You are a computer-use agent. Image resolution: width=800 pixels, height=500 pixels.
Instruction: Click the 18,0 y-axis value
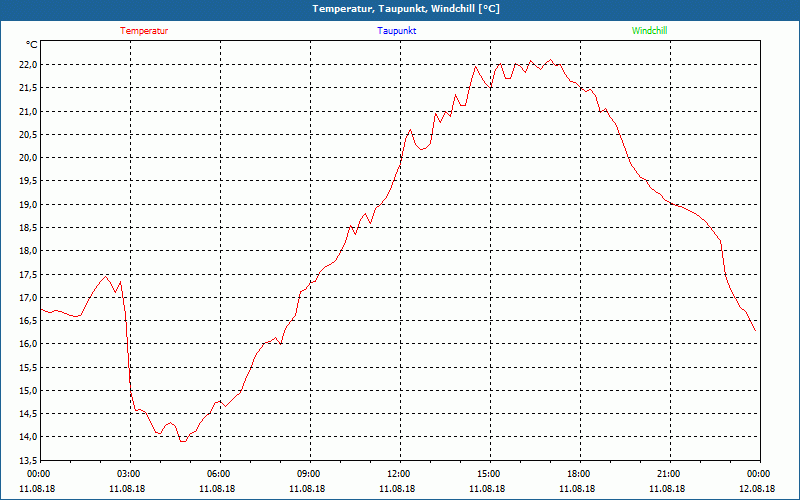tap(29, 251)
